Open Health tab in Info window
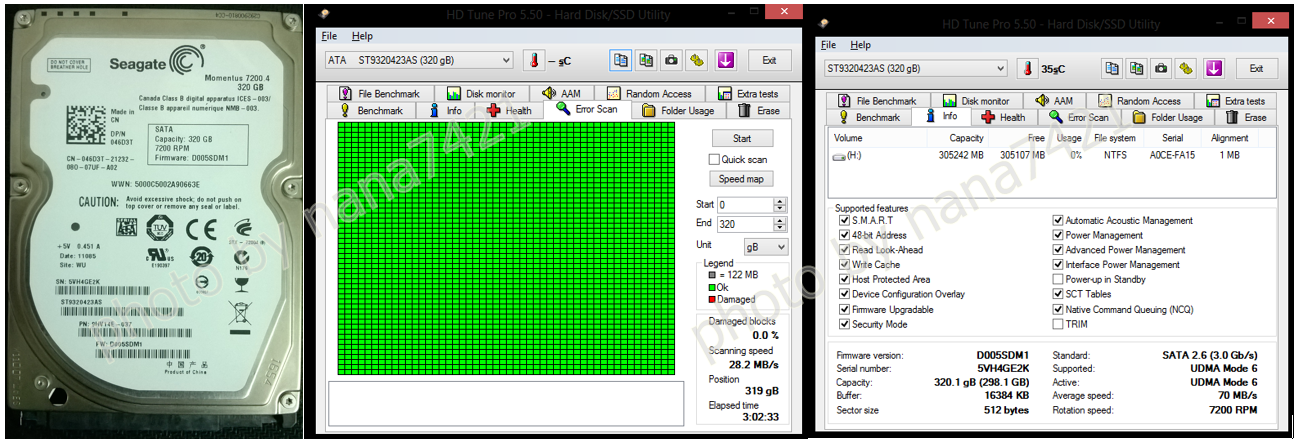The height and width of the screenshot is (446, 1305). (1004, 118)
